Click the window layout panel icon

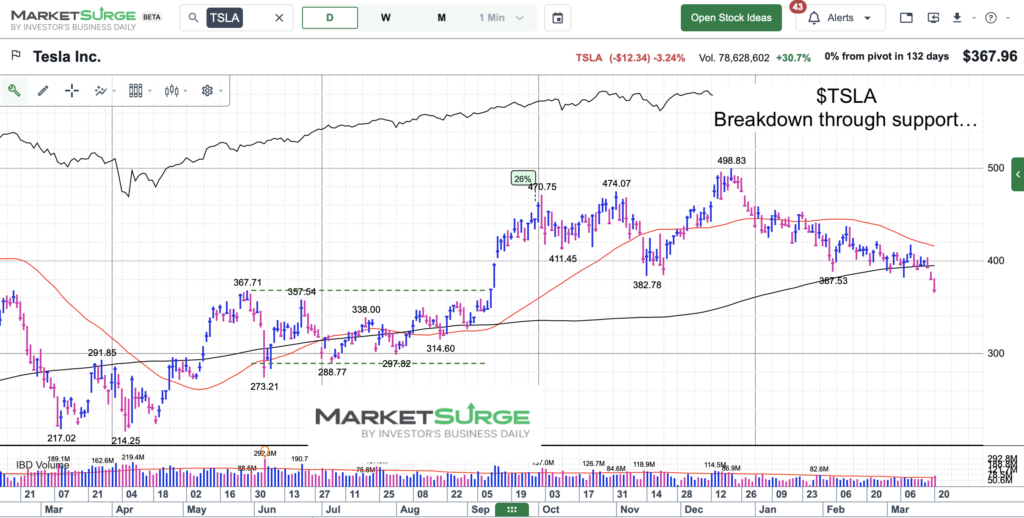point(906,18)
